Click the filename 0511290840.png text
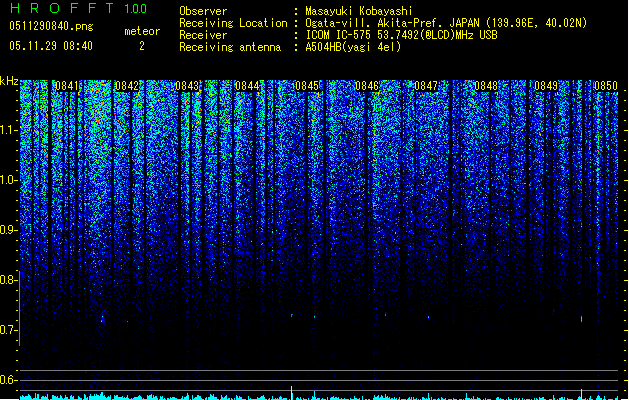Image resolution: width=629 pixels, height=400 pixels. (51, 26)
